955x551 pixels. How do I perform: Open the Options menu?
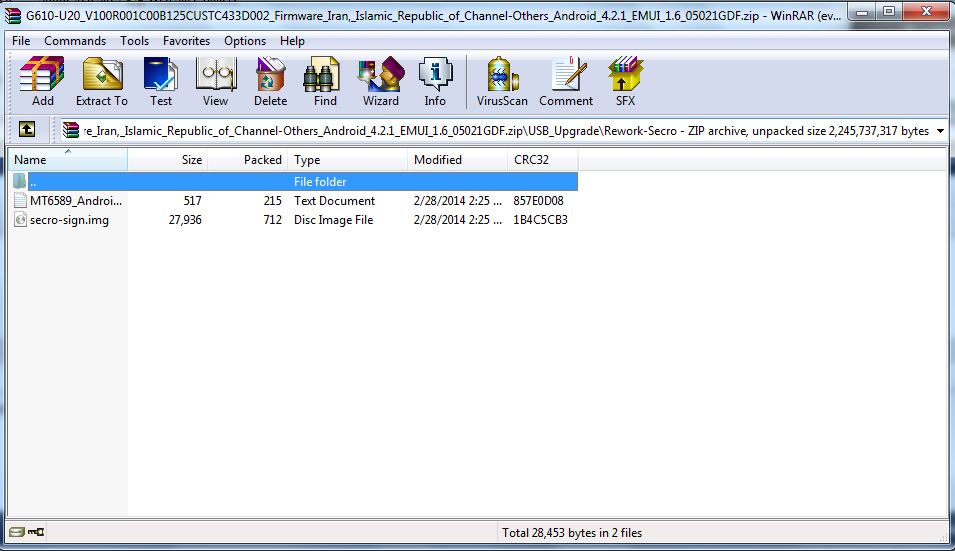click(x=245, y=41)
